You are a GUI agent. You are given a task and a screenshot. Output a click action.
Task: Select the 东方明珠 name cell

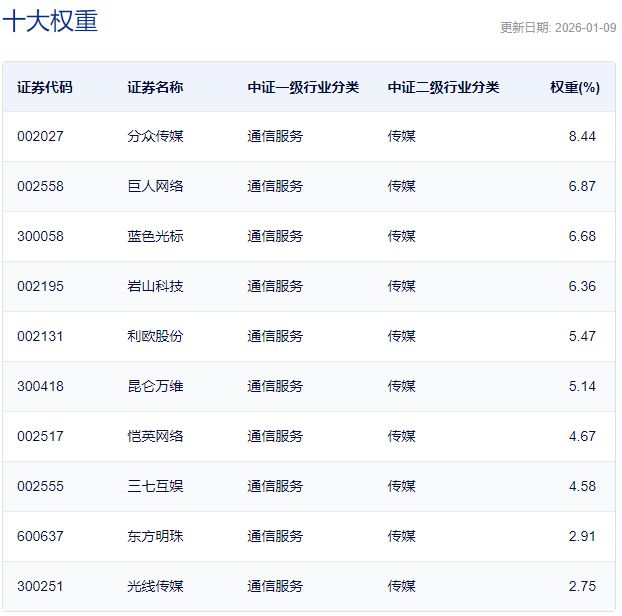coord(155,536)
